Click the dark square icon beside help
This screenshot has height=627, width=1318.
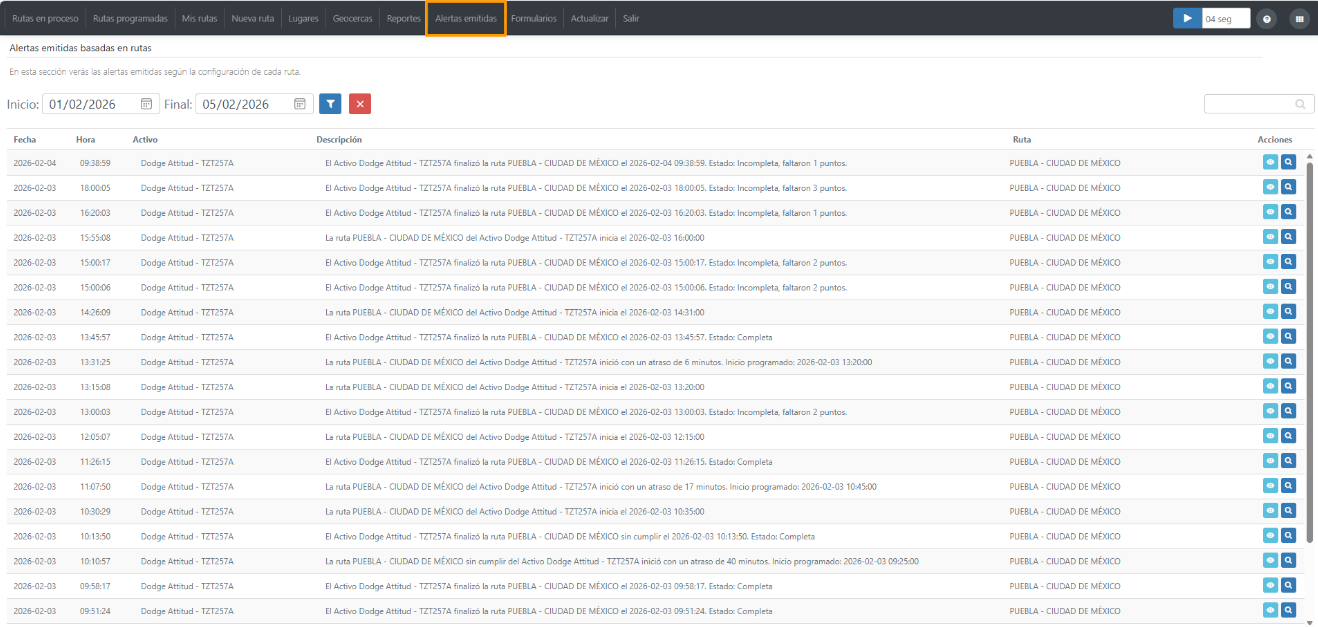pyautogui.click(x=1299, y=18)
